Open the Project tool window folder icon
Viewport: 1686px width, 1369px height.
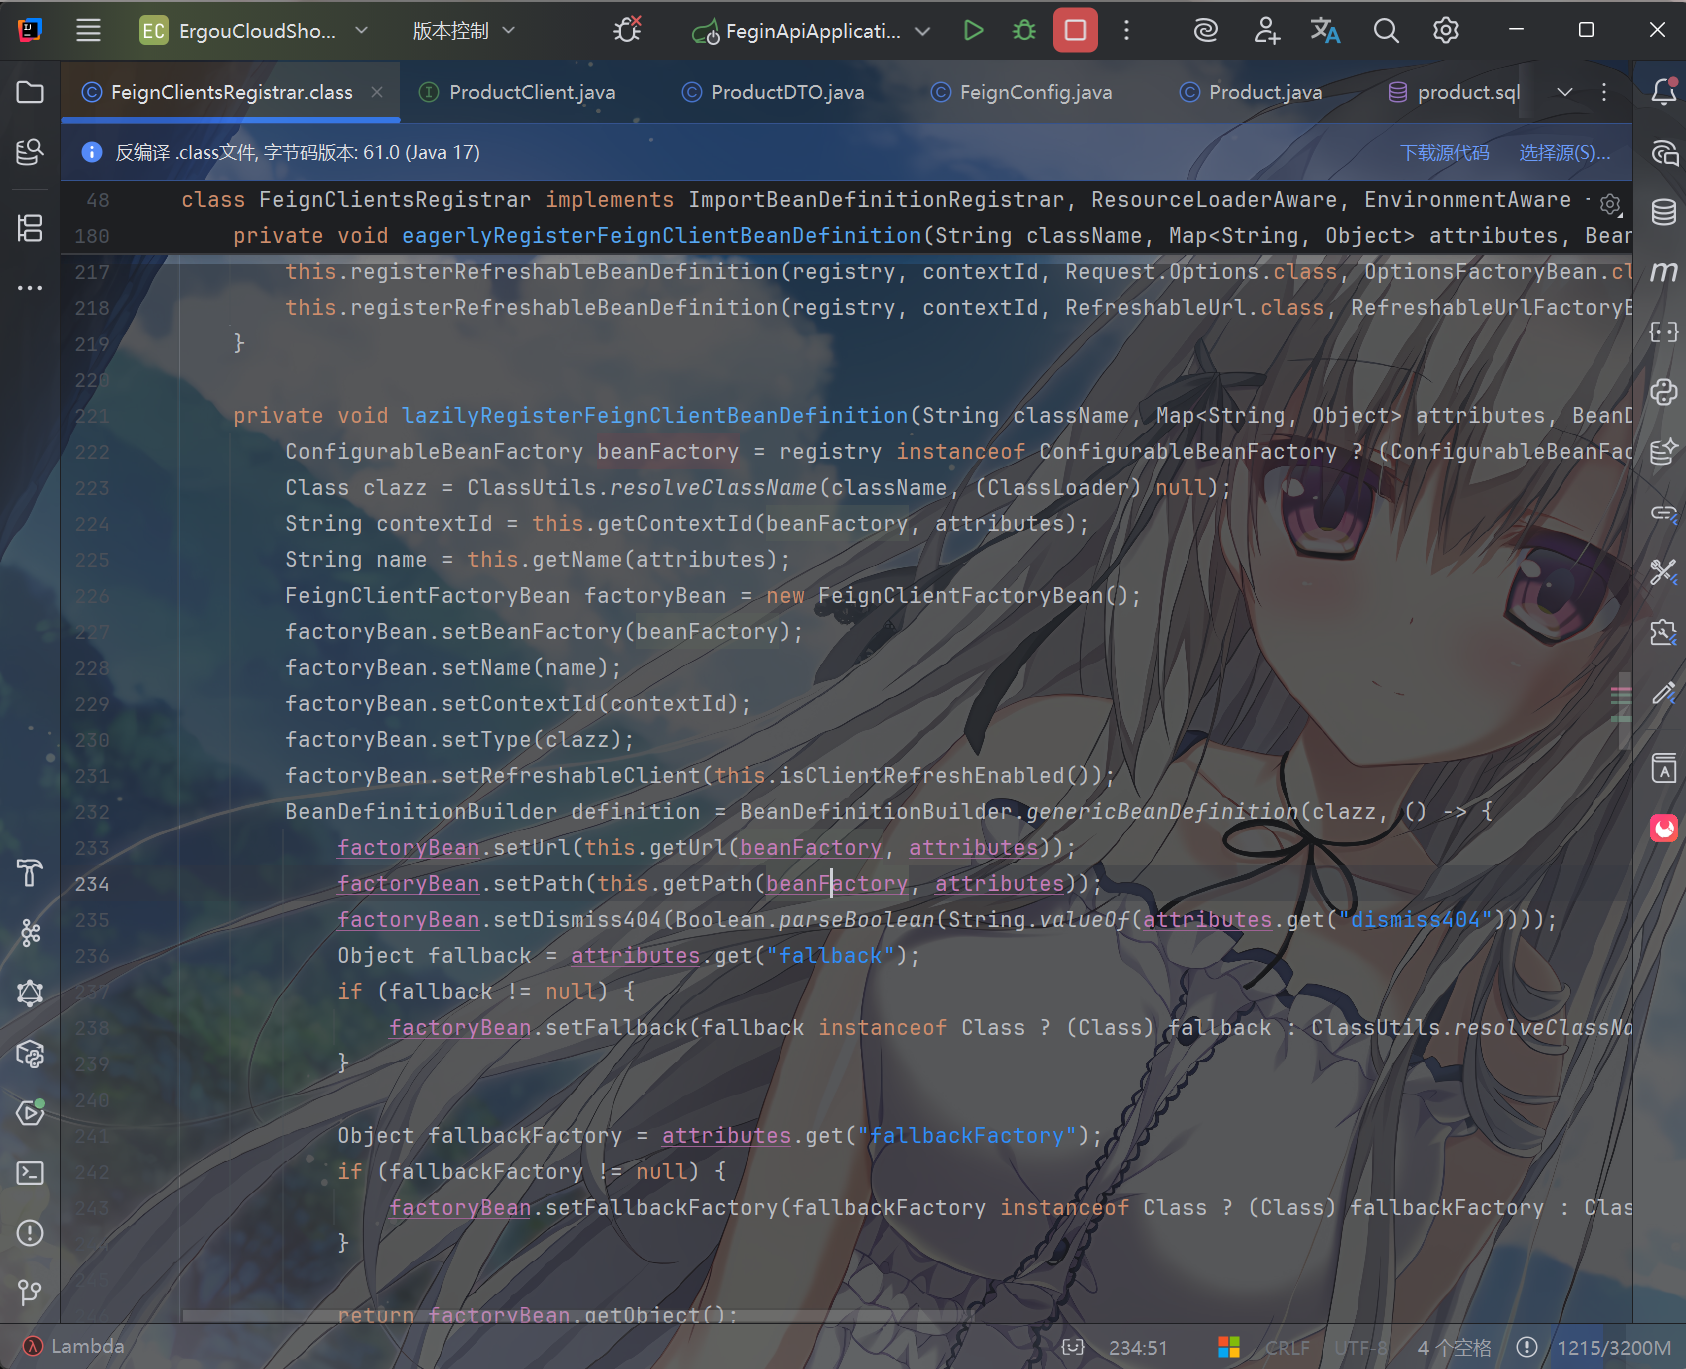point(30,92)
